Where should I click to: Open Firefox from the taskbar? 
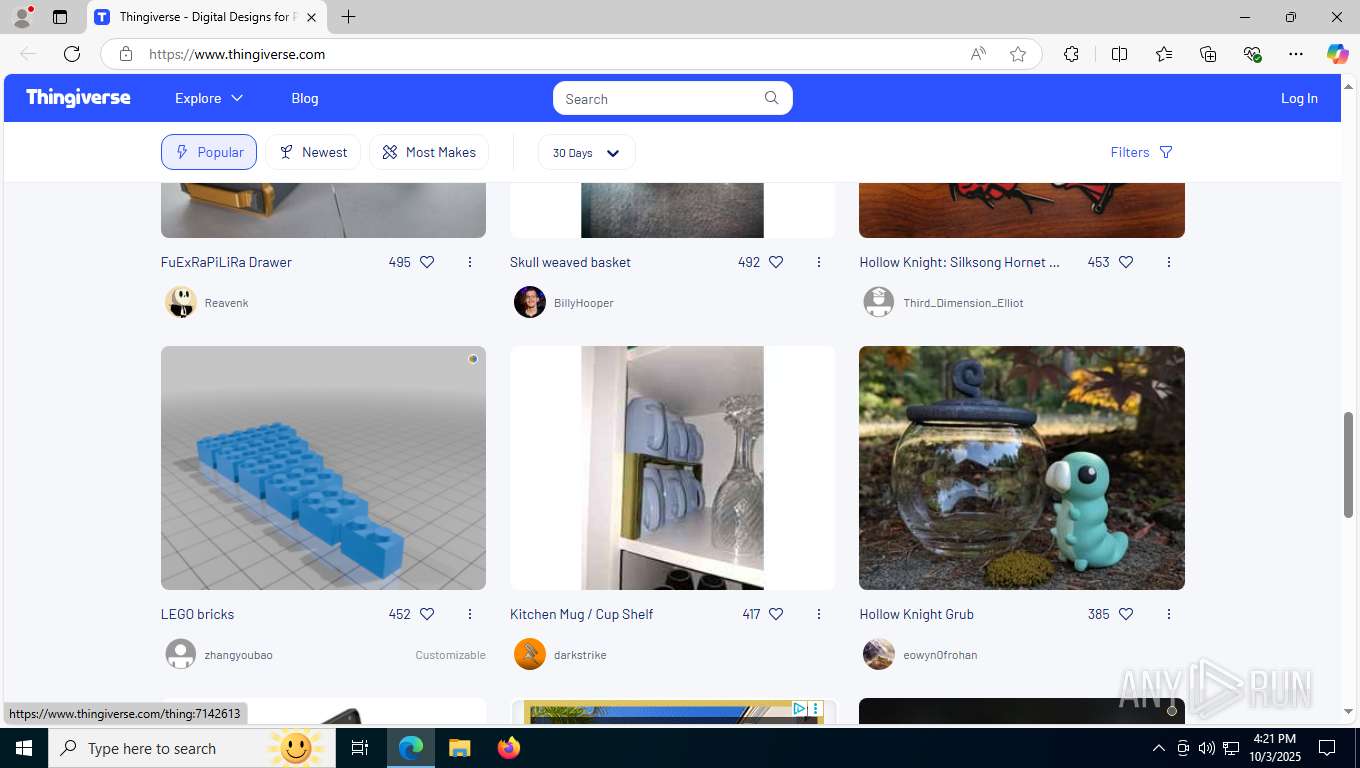click(x=509, y=748)
